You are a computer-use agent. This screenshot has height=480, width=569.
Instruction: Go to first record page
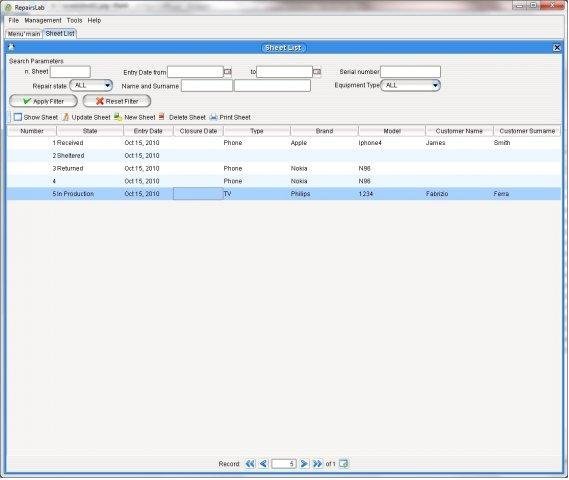tap(250, 463)
